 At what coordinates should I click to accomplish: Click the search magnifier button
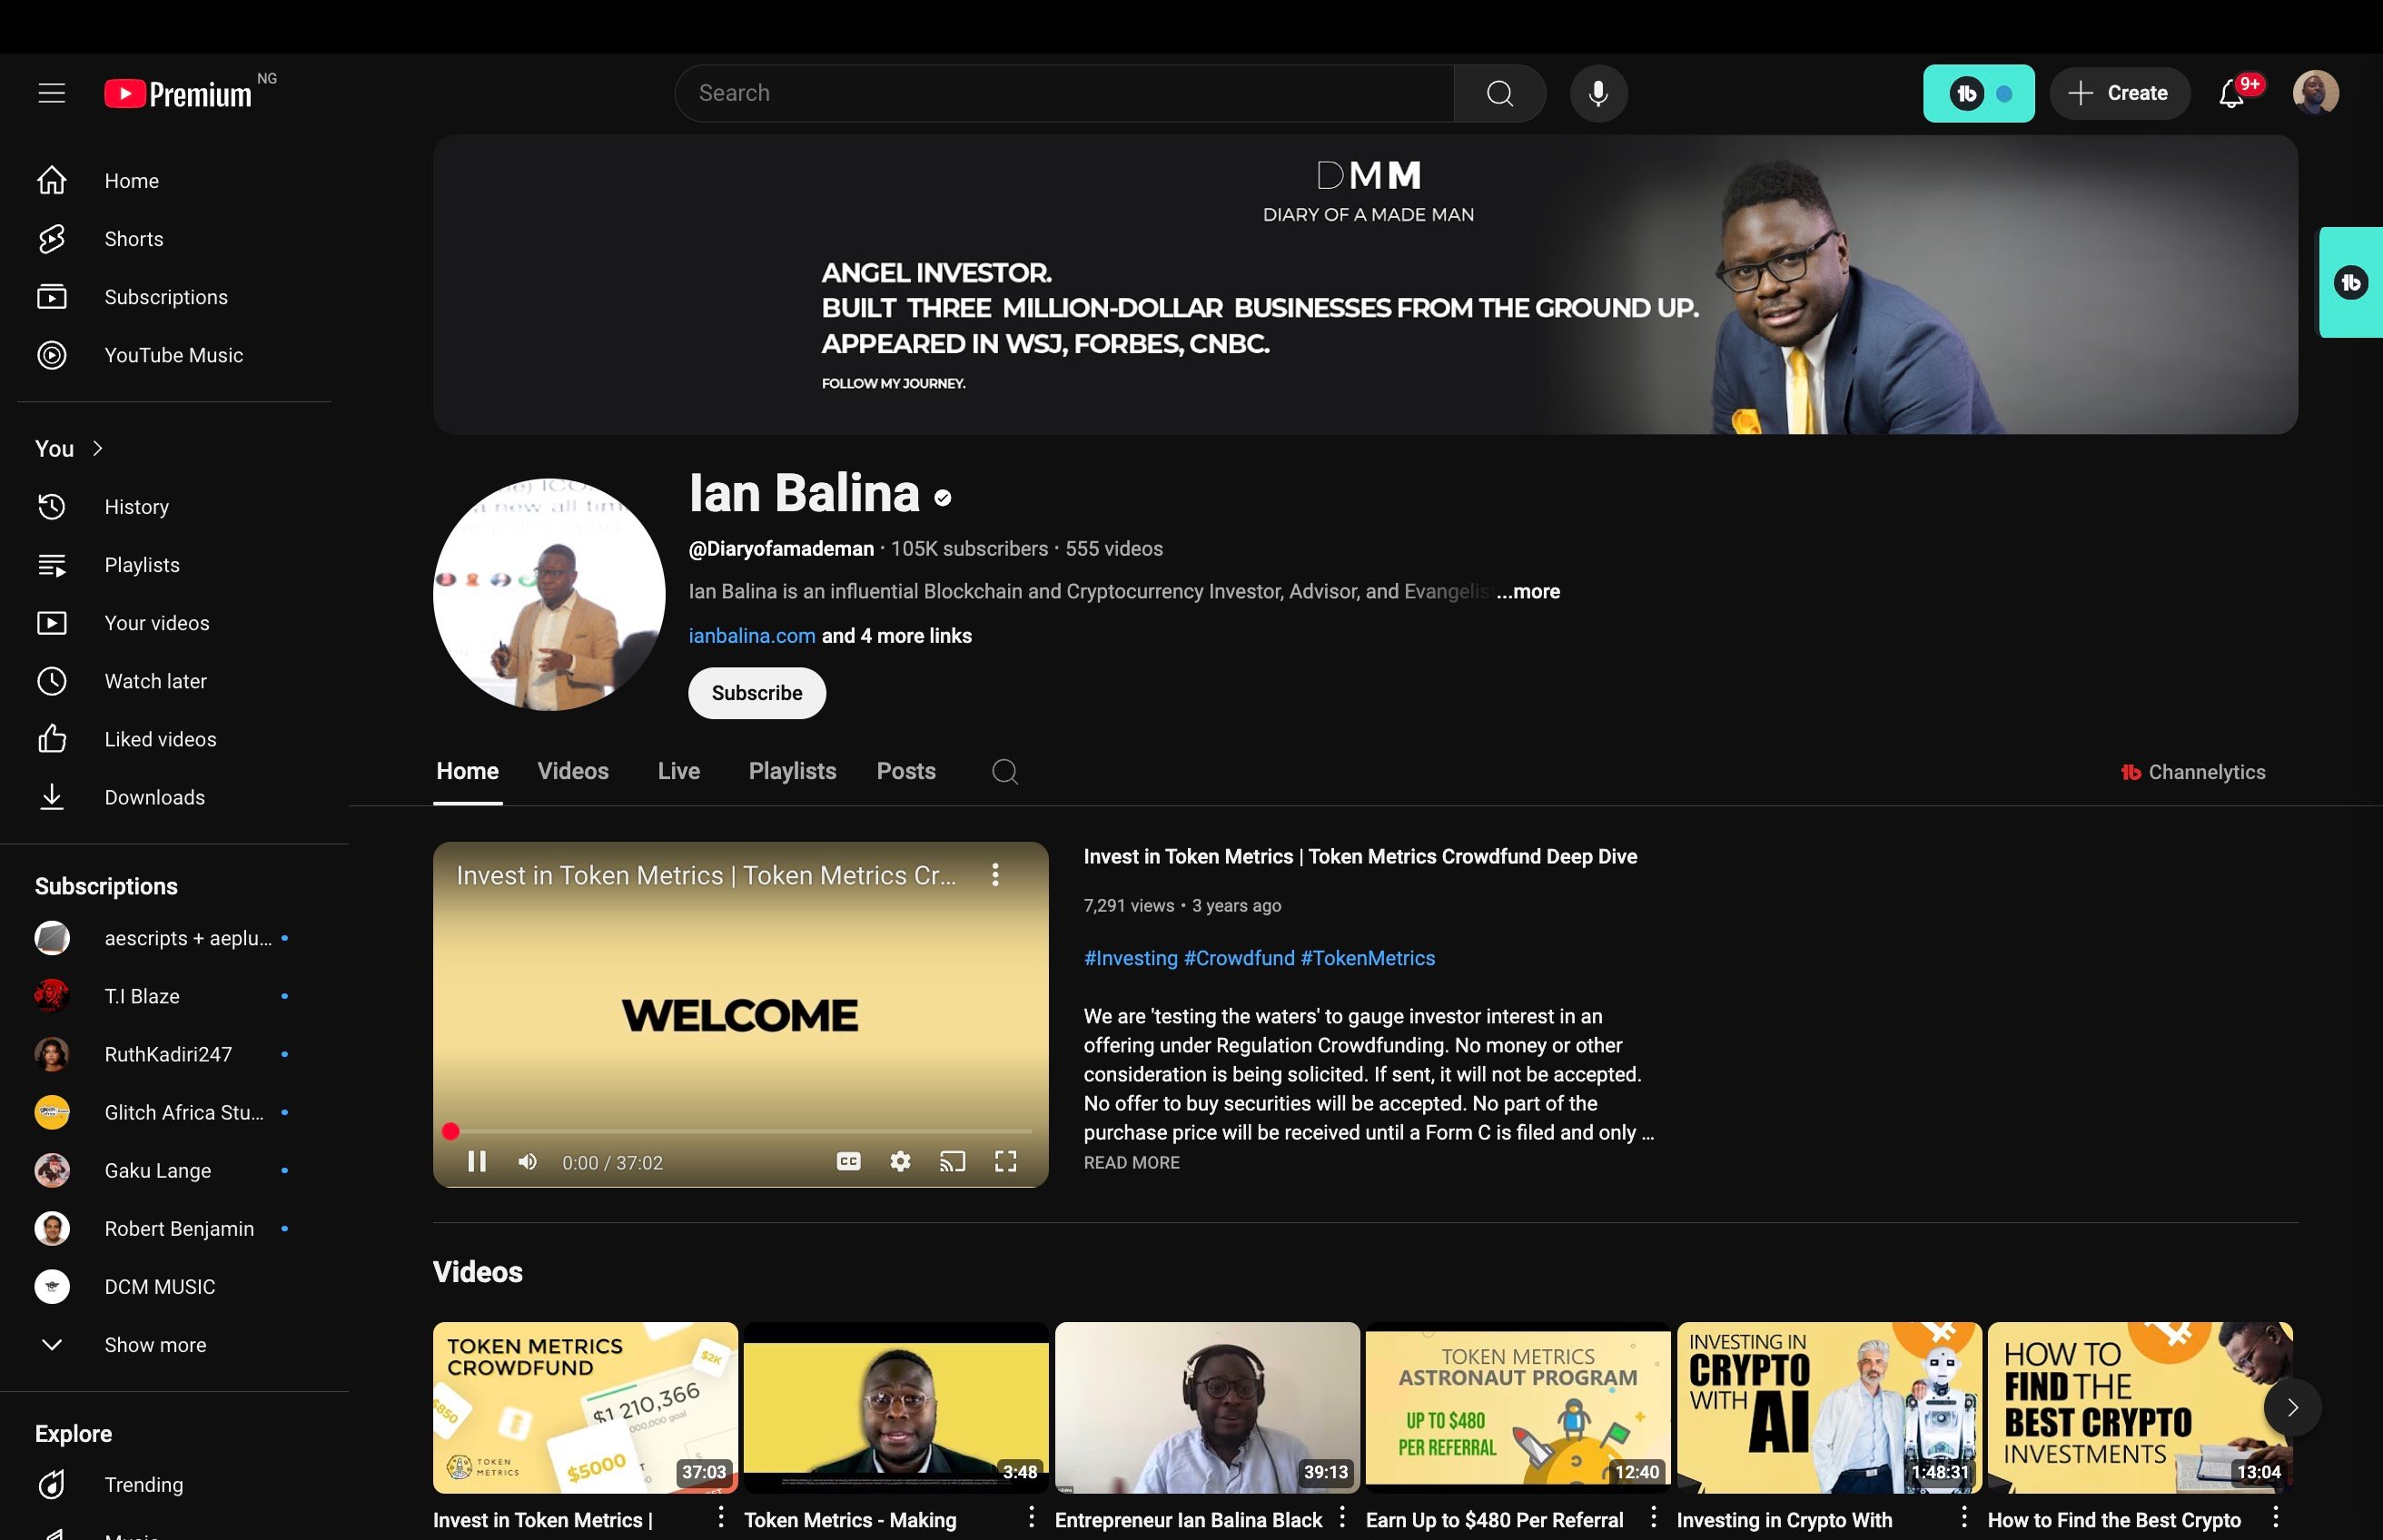(x=1499, y=93)
